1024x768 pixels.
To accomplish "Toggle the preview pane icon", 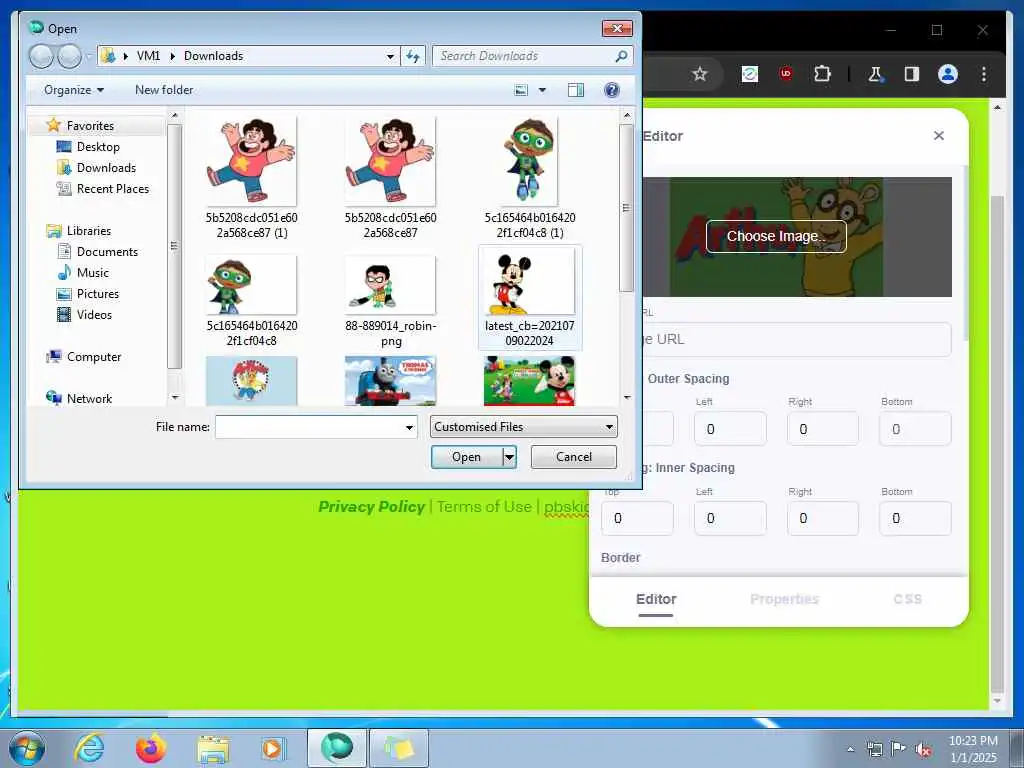I will click(576, 90).
